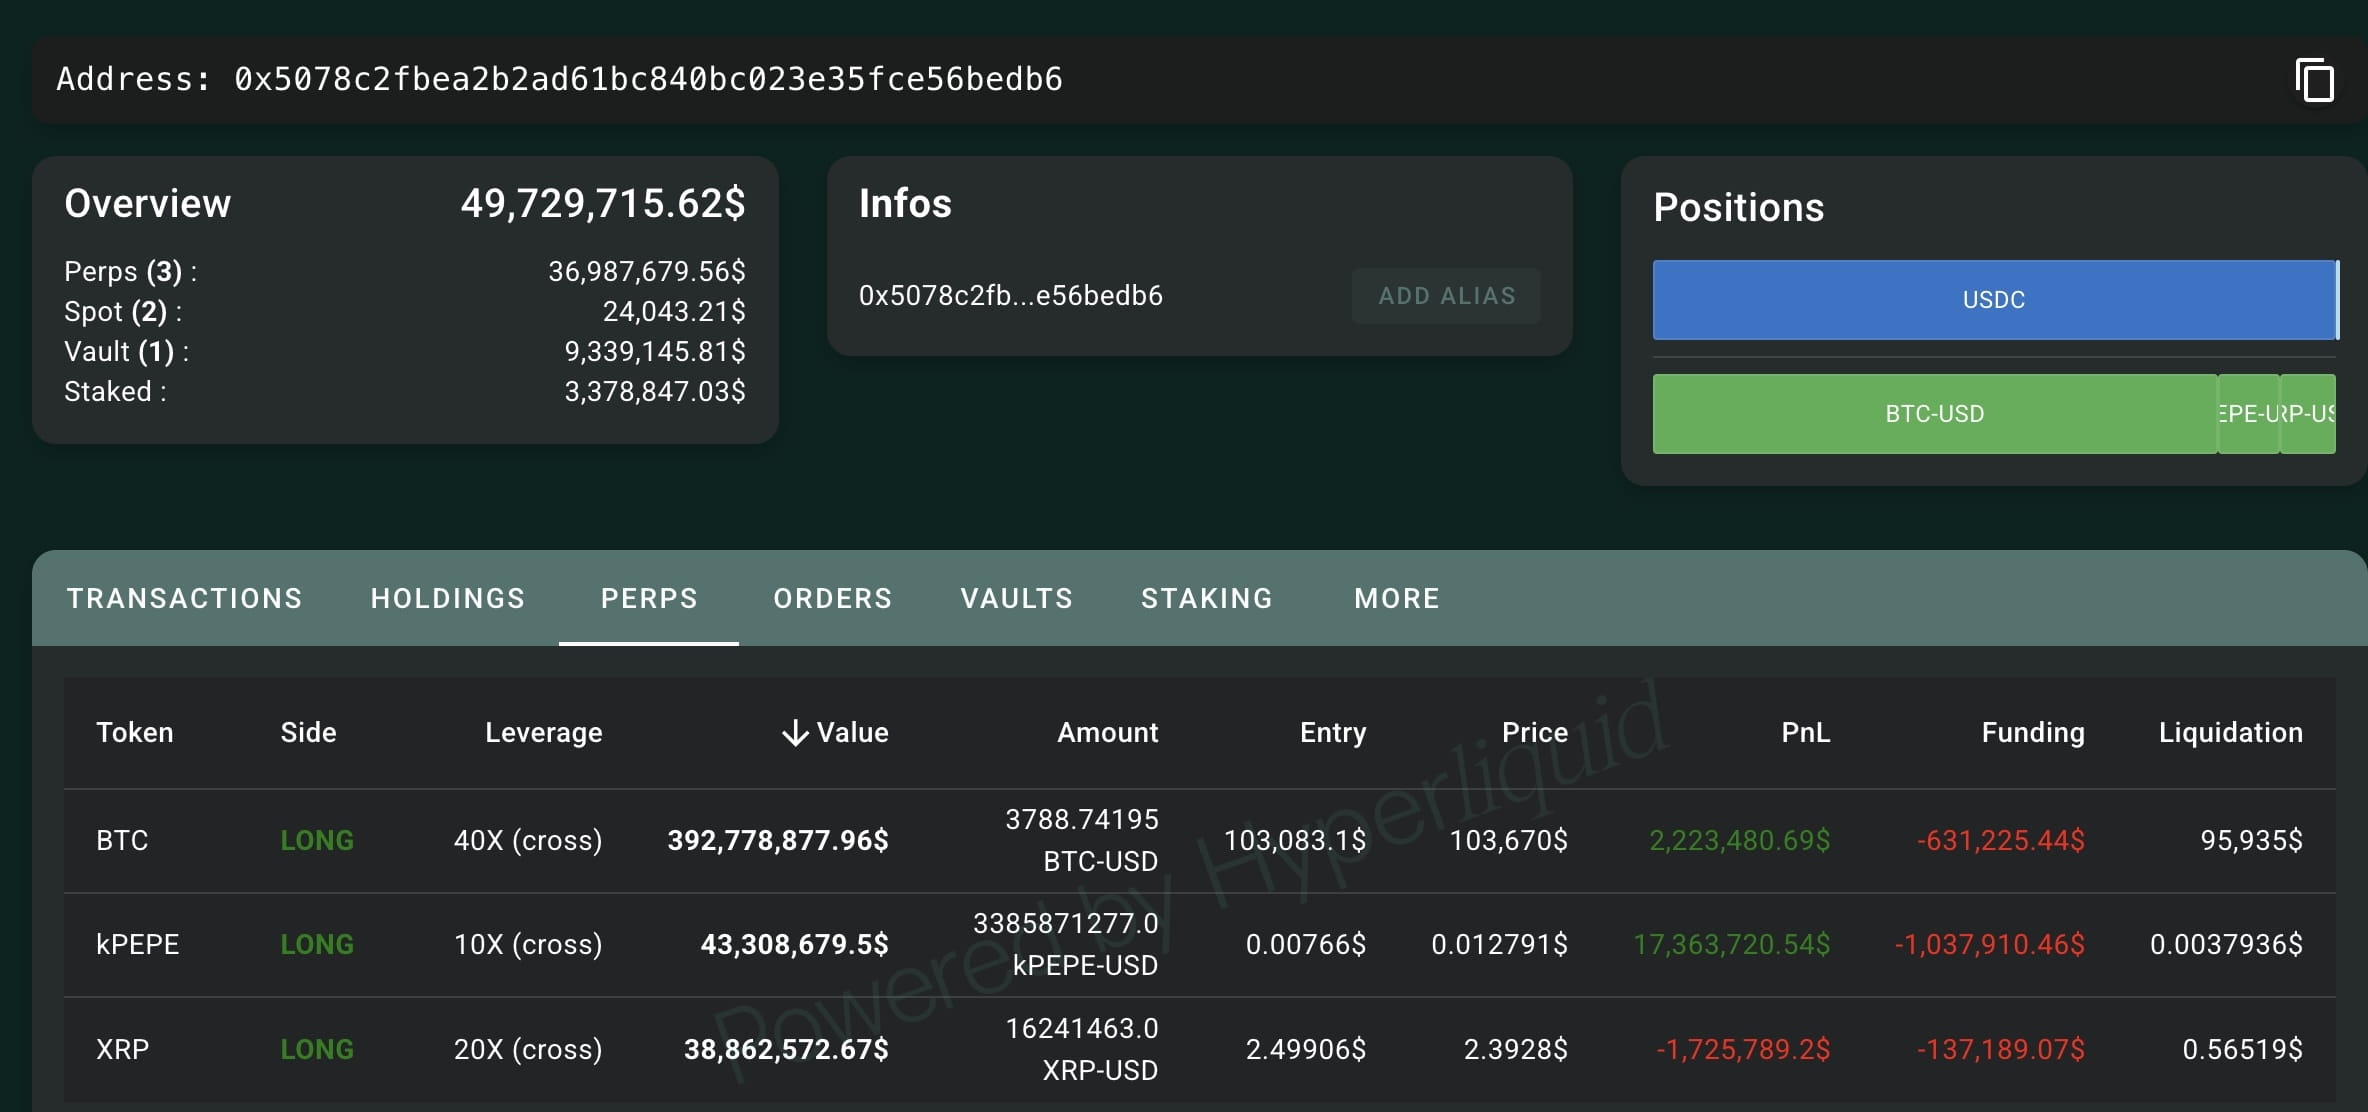Switch to the ORDERS tab
This screenshot has height=1112, width=2368.
point(832,598)
